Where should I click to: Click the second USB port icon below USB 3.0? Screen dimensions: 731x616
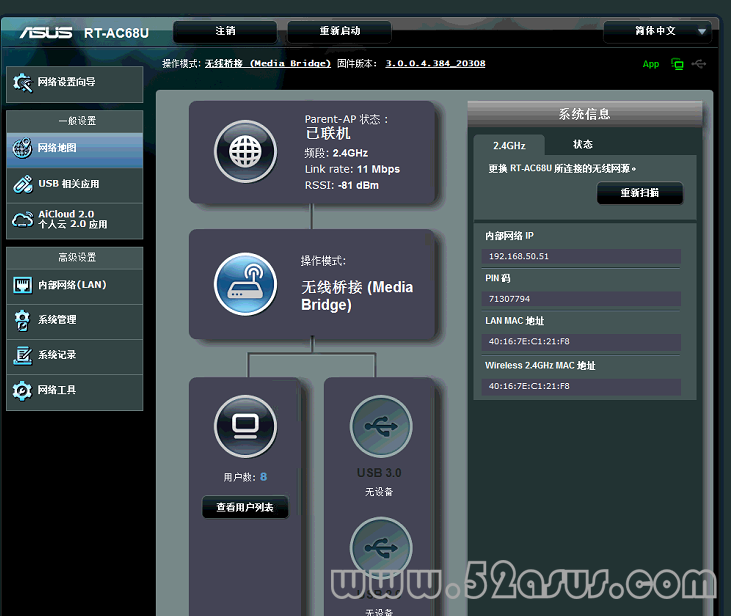coord(381,548)
